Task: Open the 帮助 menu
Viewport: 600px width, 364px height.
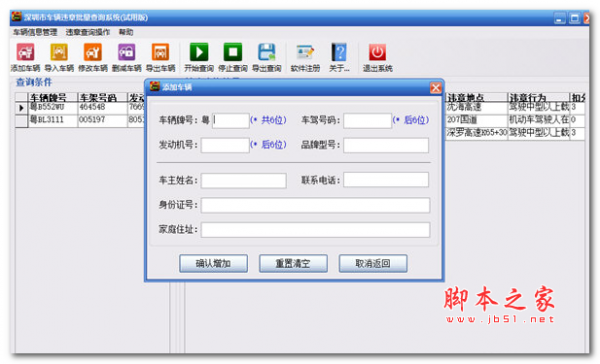Action: tap(126, 32)
